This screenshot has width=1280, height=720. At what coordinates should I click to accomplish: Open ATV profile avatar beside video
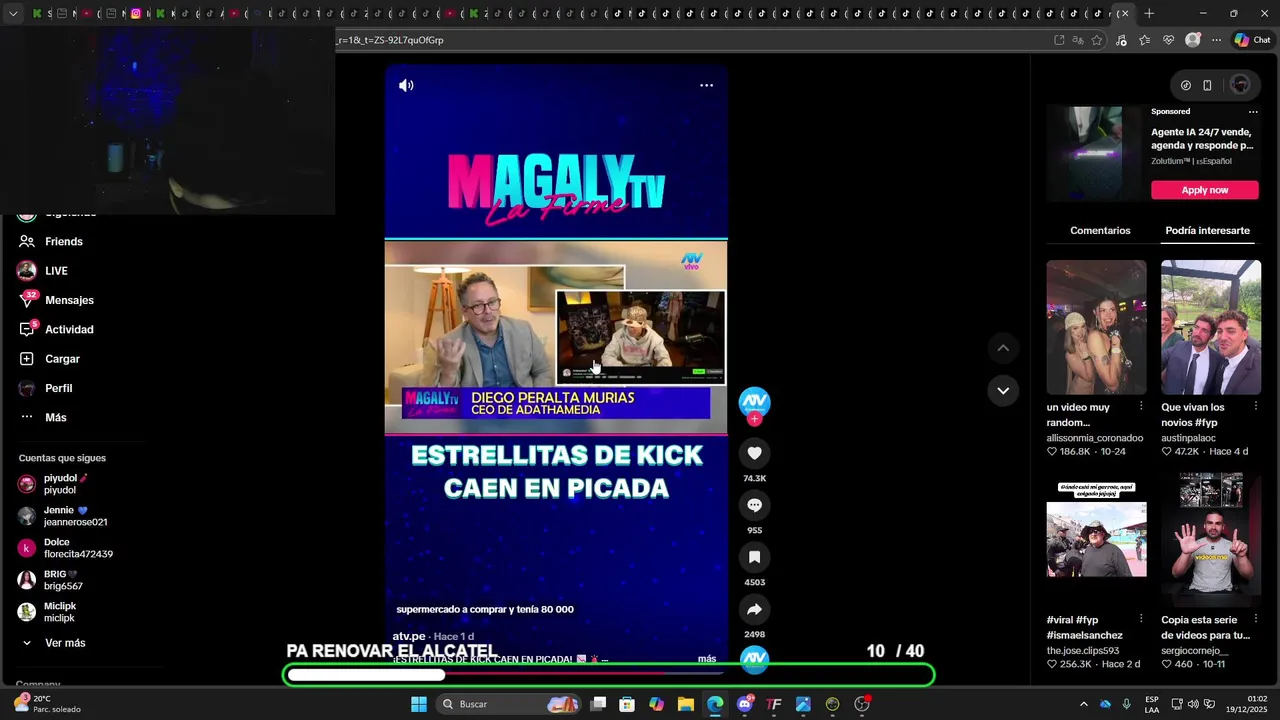point(754,401)
